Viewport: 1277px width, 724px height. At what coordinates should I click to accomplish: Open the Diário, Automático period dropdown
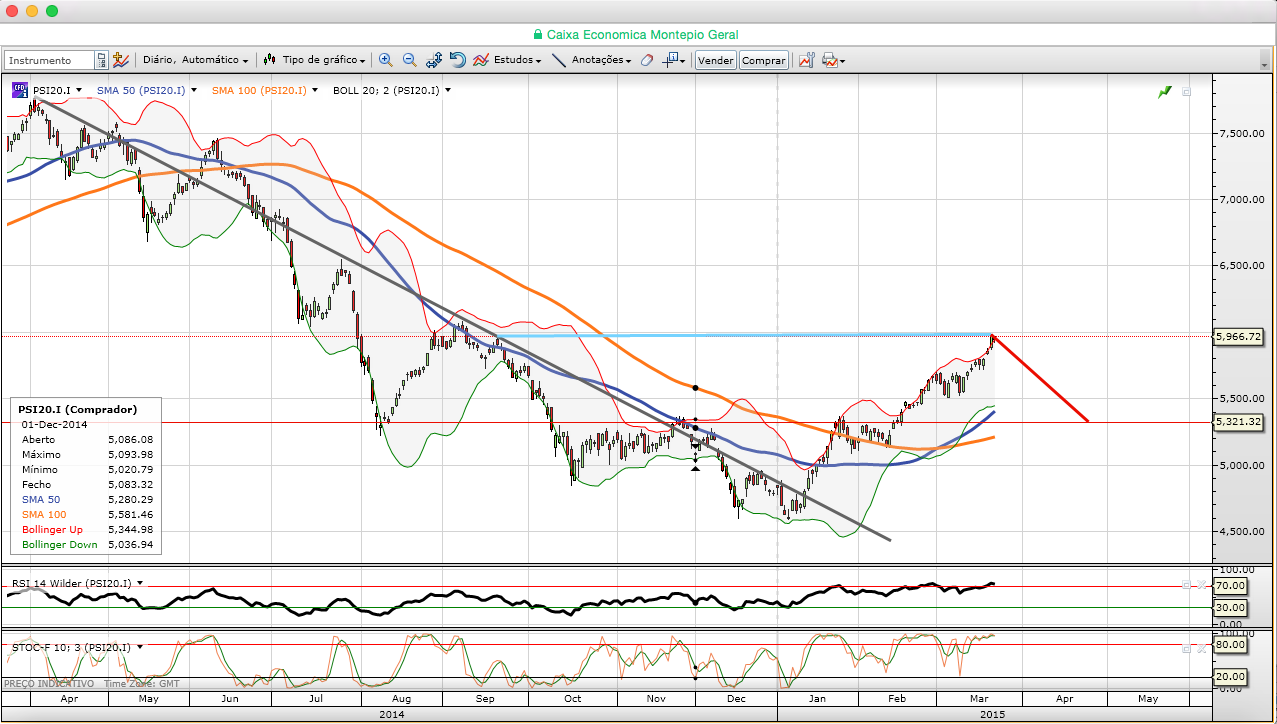[196, 60]
